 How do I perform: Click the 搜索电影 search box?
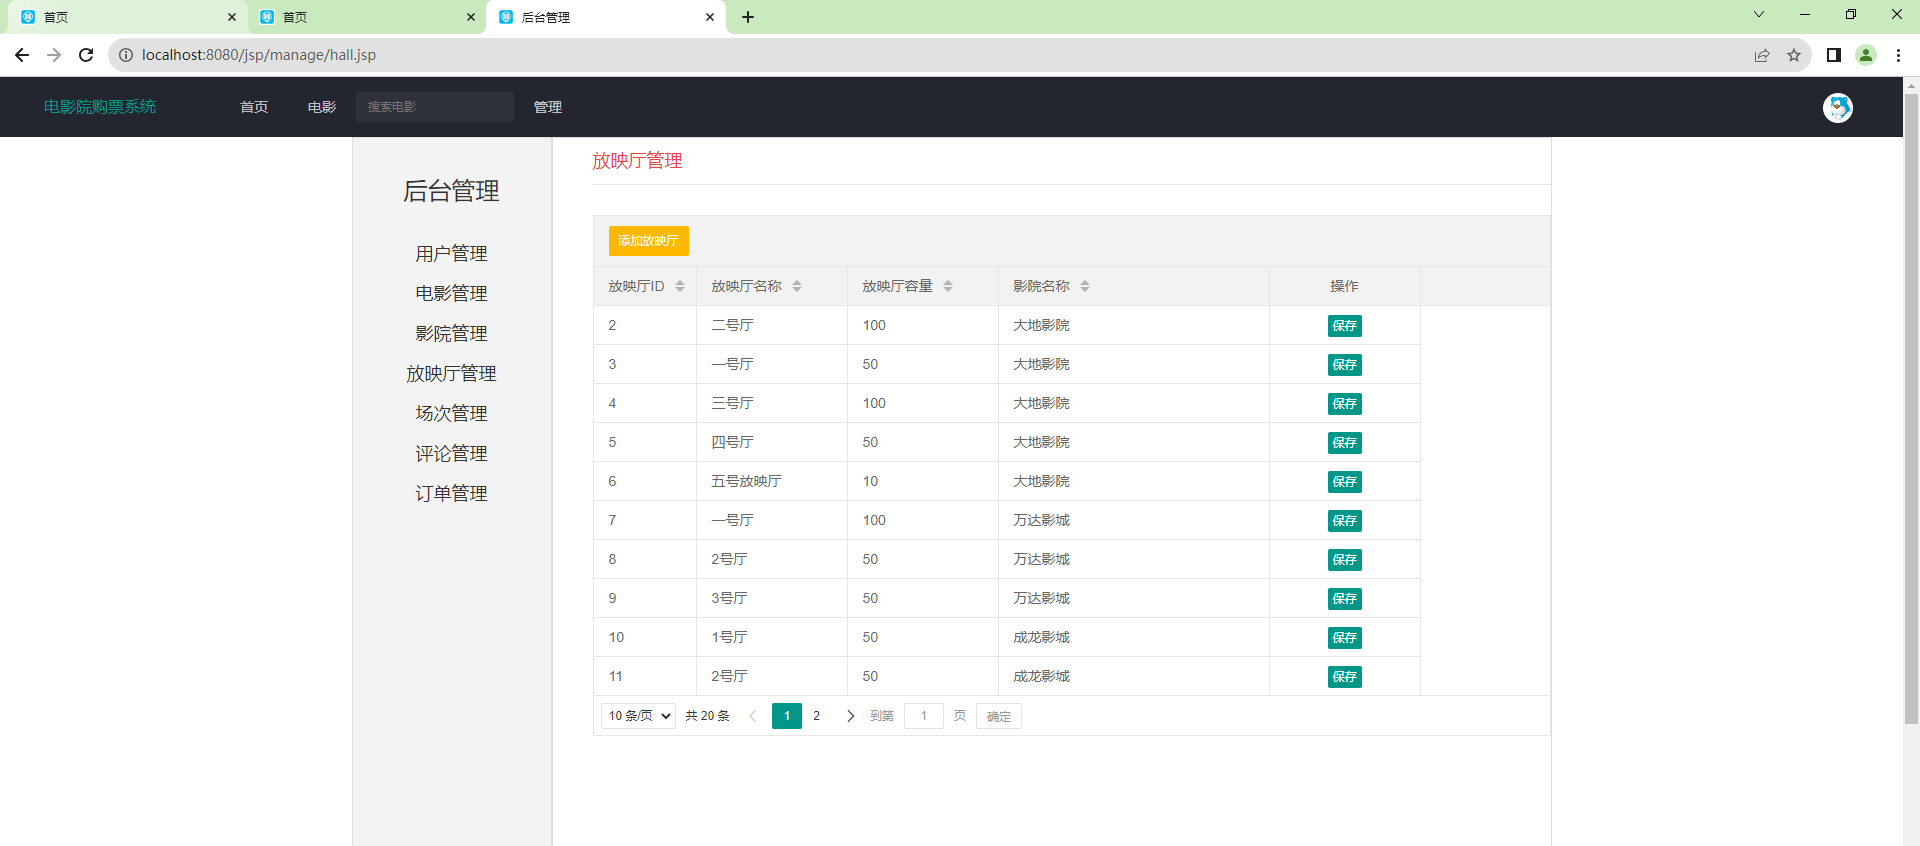point(435,107)
